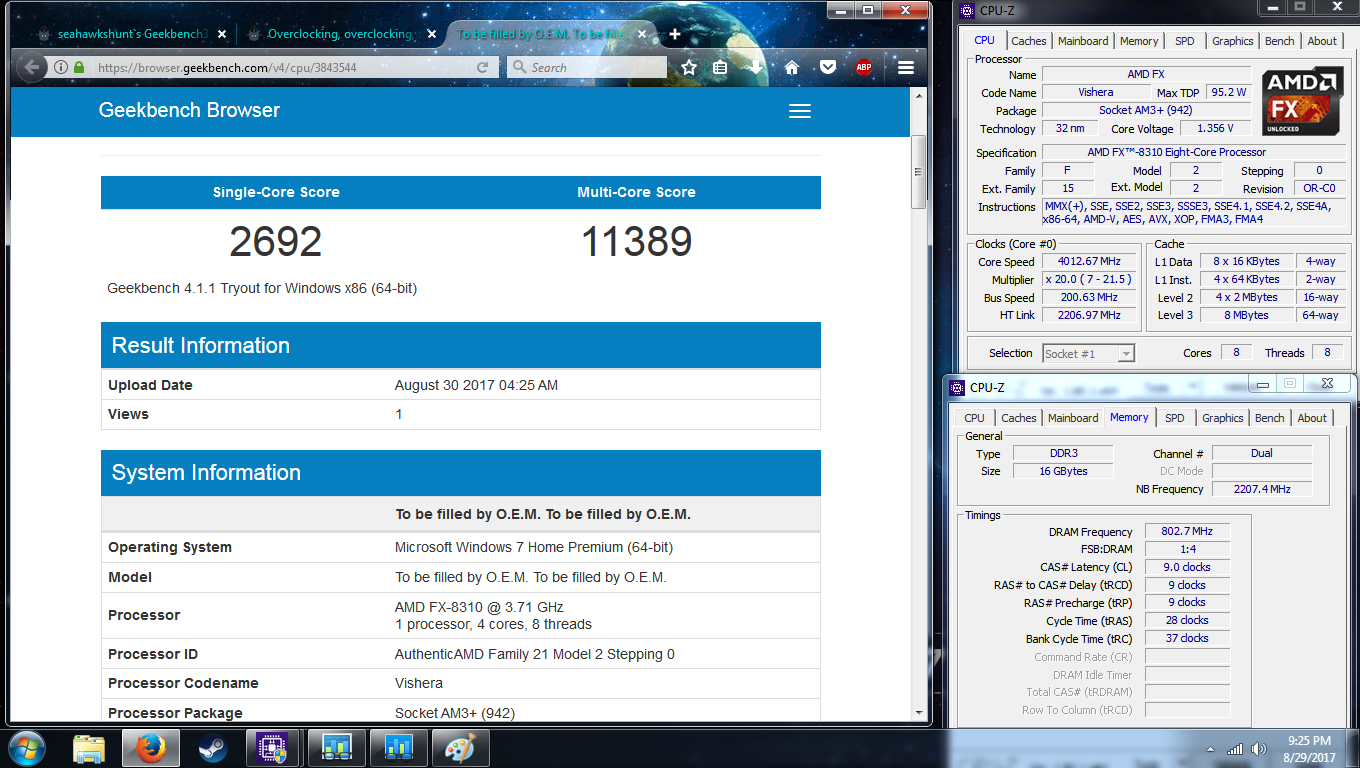Open SPD tab in lower CPU-Z window

point(1175,418)
